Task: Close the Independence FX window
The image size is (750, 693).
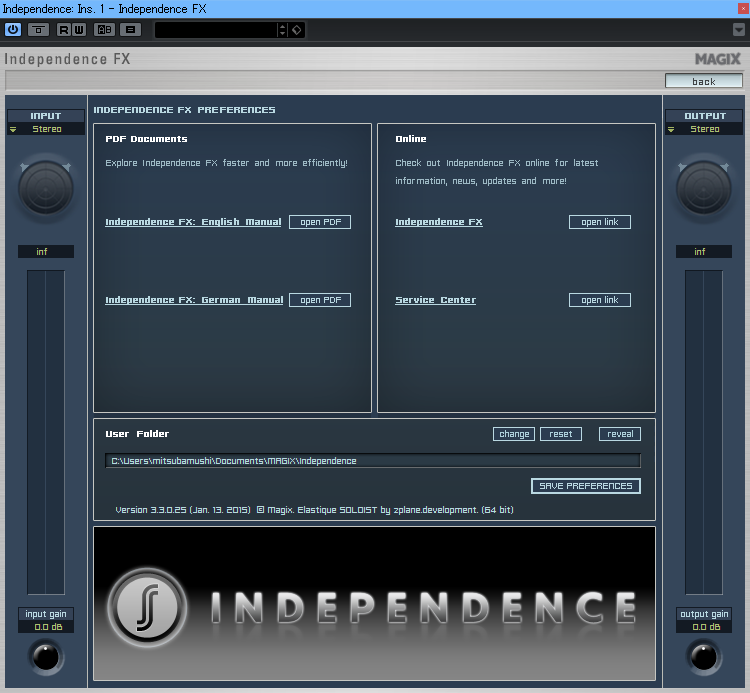Action: point(743,9)
